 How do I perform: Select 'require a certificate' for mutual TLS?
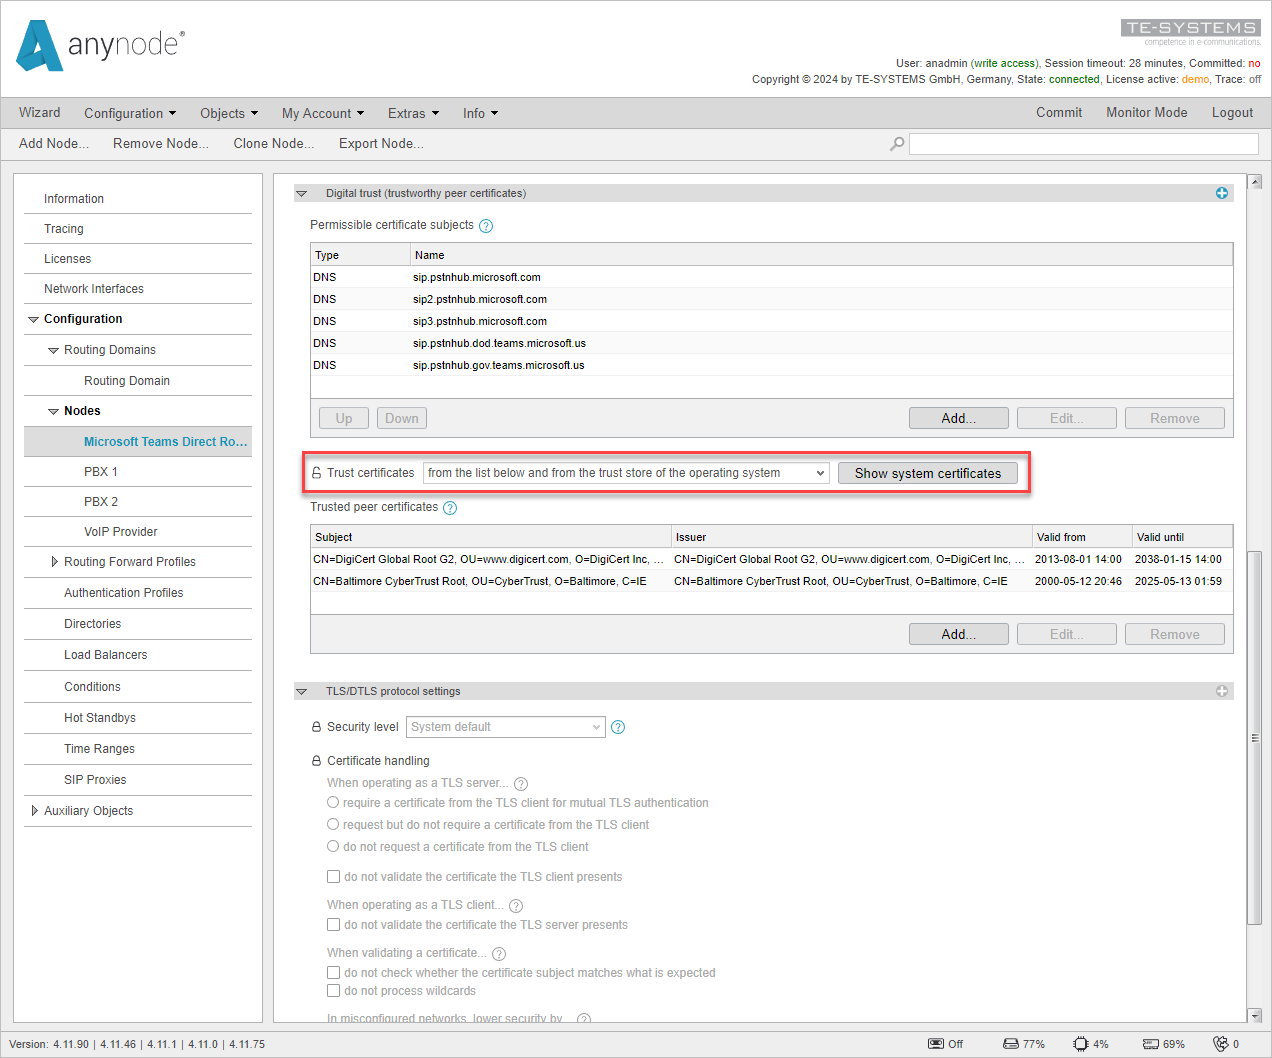point(333,802)
